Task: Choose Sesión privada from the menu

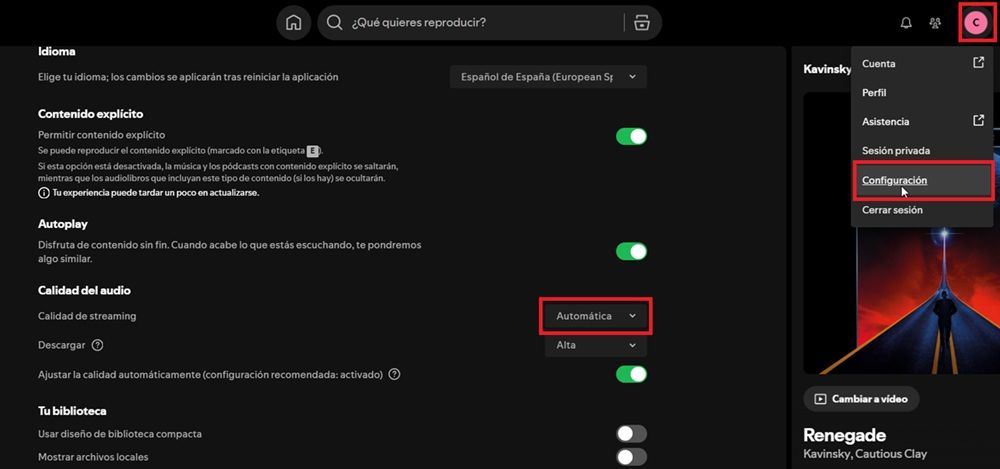Action: 896,150
